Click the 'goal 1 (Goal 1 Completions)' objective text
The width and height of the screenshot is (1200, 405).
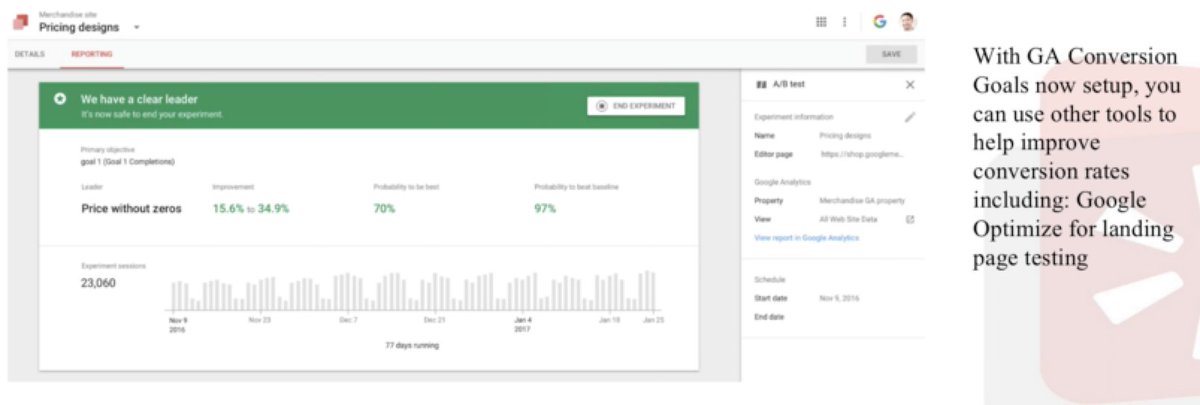[x=128, y=161]
